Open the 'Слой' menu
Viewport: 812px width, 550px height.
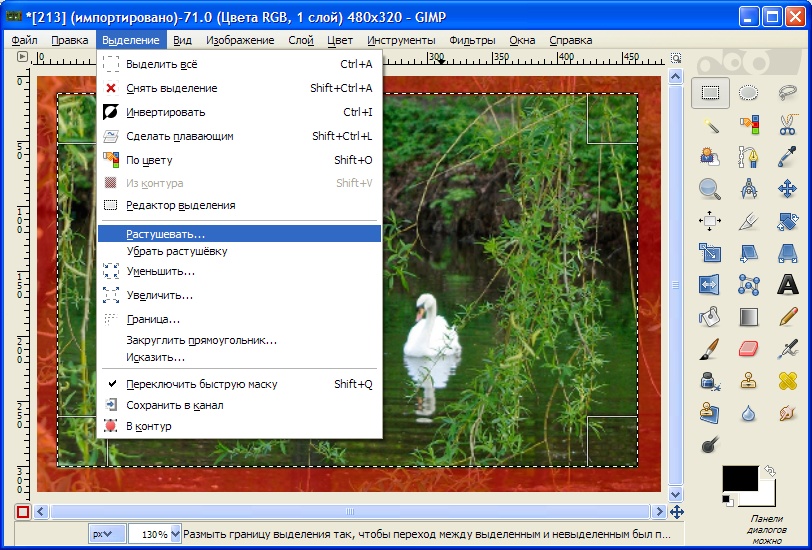(301, 40)
